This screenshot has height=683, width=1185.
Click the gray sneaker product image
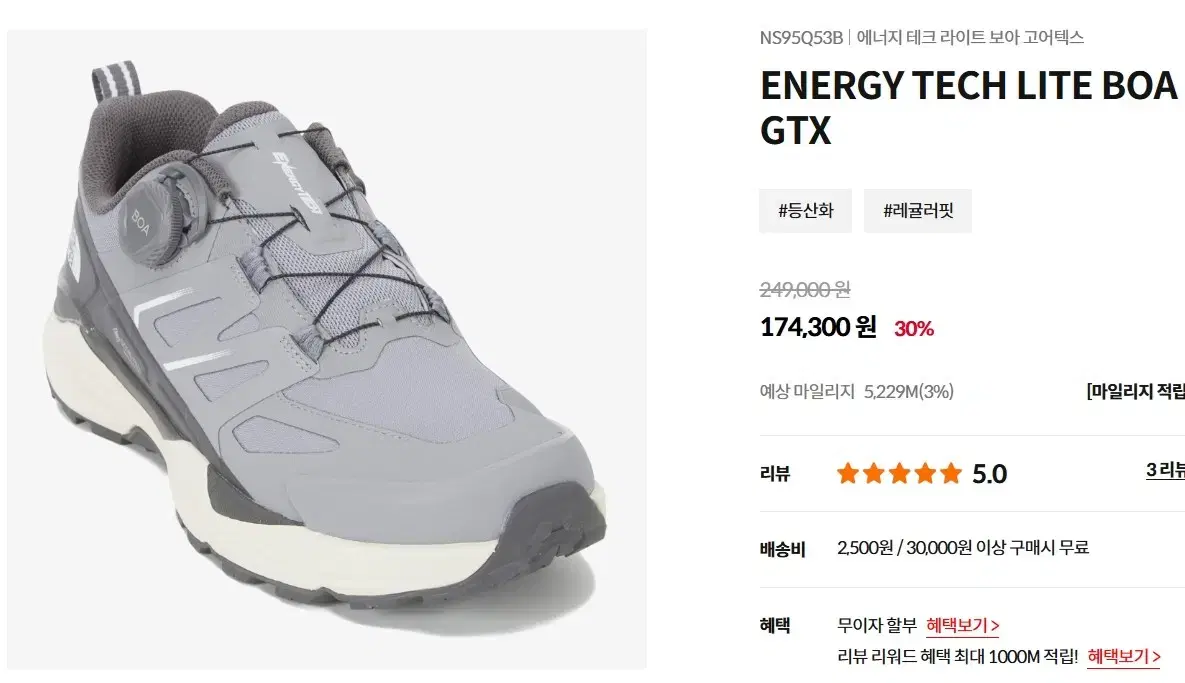(x=326, y=349)
